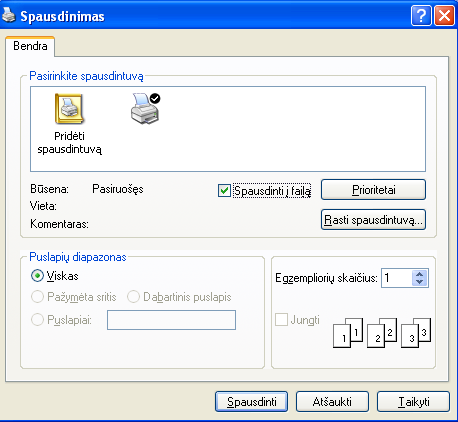Viewport: 458px width, 422px height.
Task: Select the Puslapiai radio button
Action: click(37, 320)
